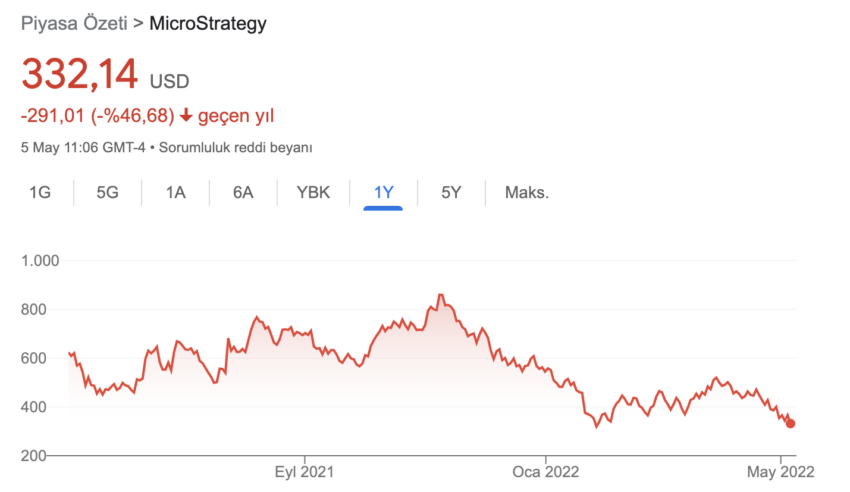850x492 pixels.
Task: Click the May 2022 axis label
Action: pyautogui.click(x=781, y=472)
